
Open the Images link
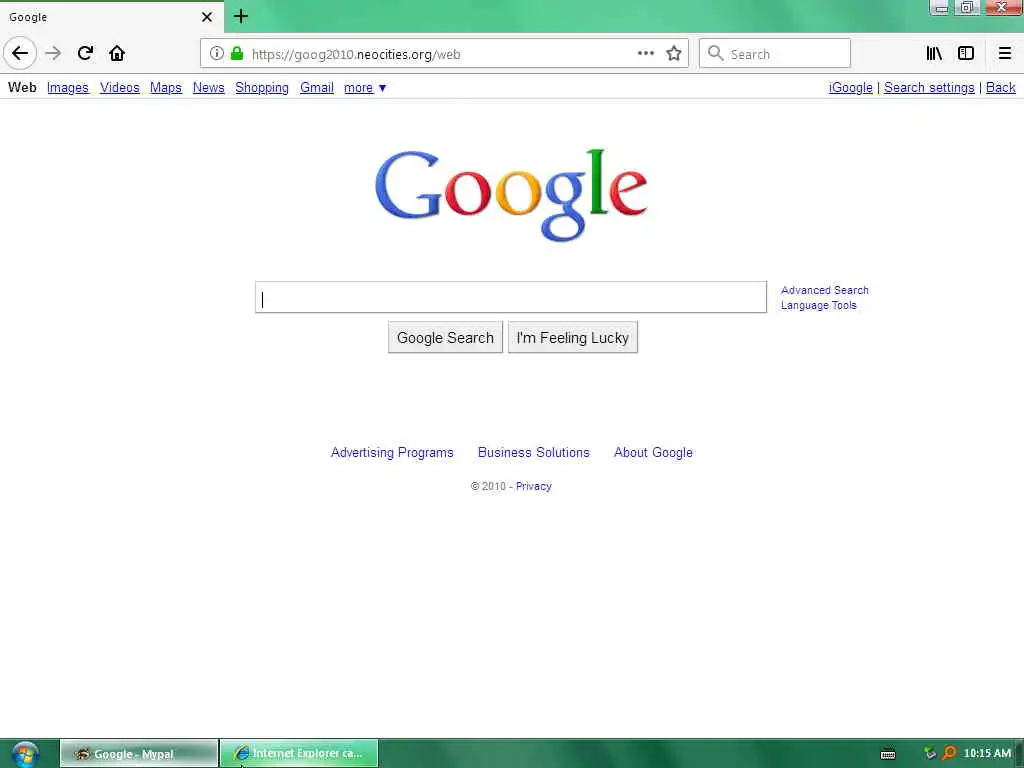coord(68,88)
